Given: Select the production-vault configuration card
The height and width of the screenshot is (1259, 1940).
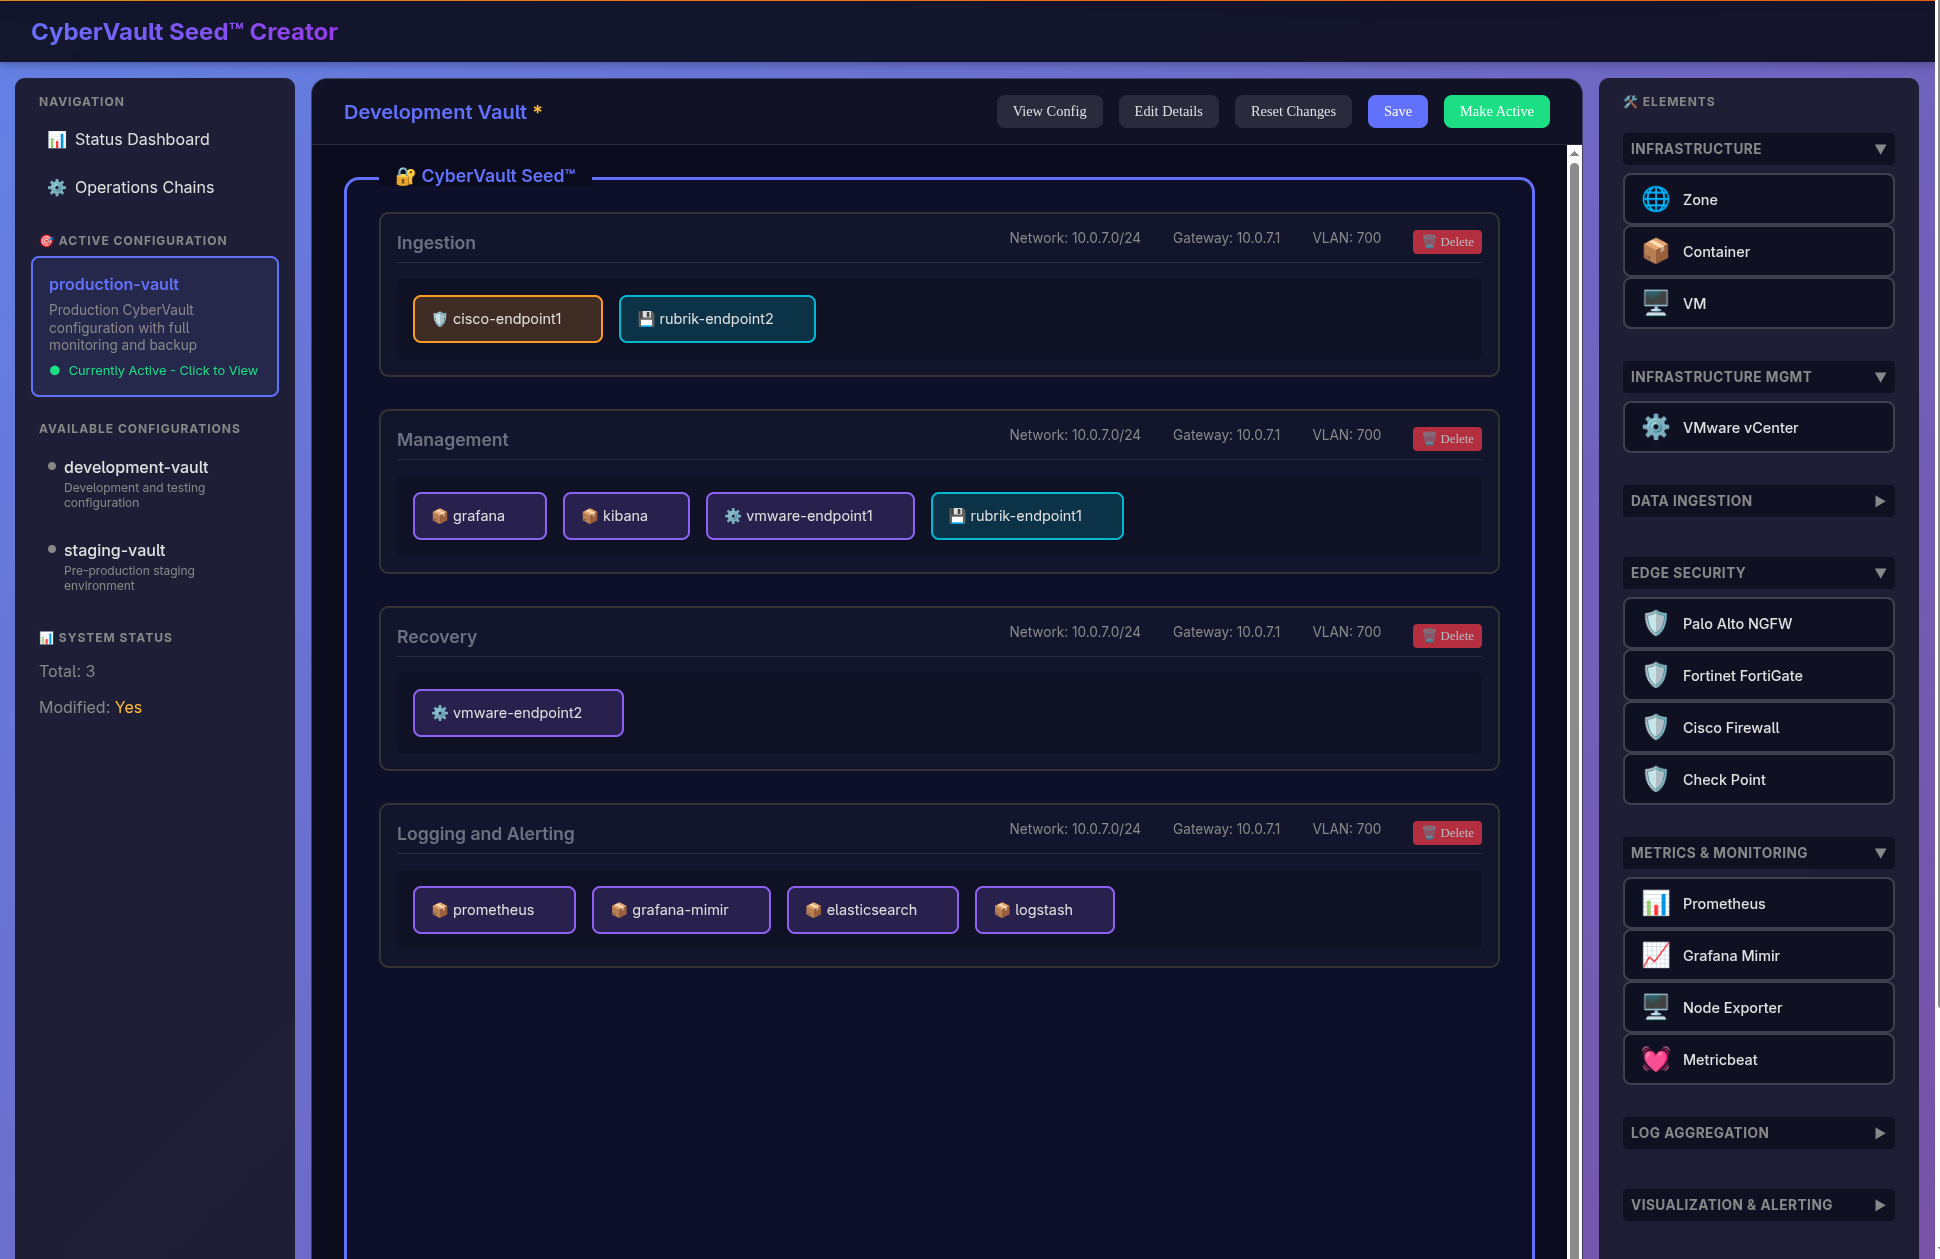Looking at the screenshot, I should 155,327.
